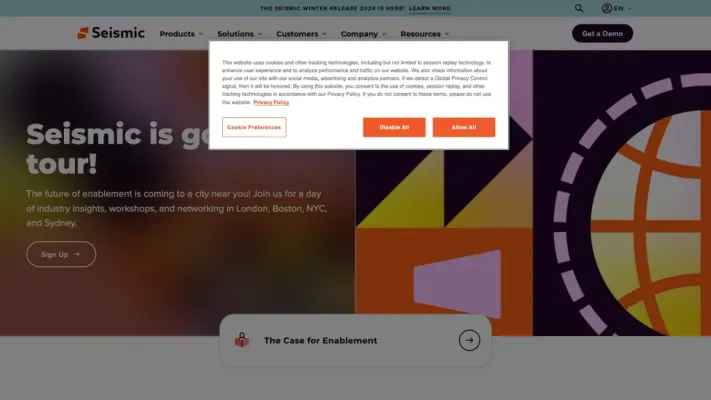Click the circled arrow on Enablement card
The image size is (711, 400).
point(469,340)
